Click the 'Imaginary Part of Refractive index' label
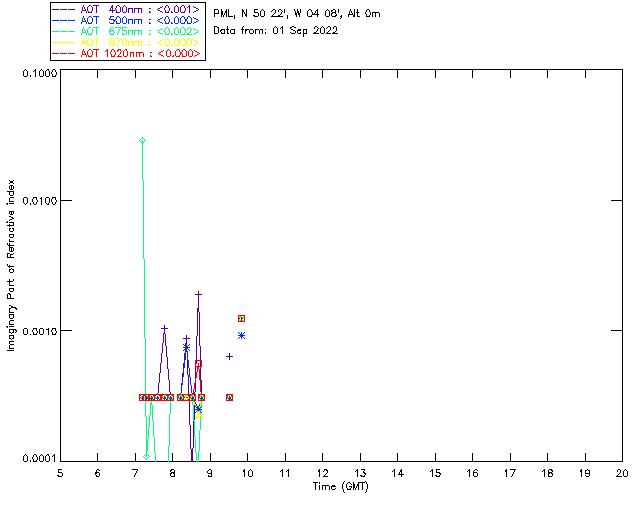This screenshot has height=512, width=640. (x=11, y=265)
